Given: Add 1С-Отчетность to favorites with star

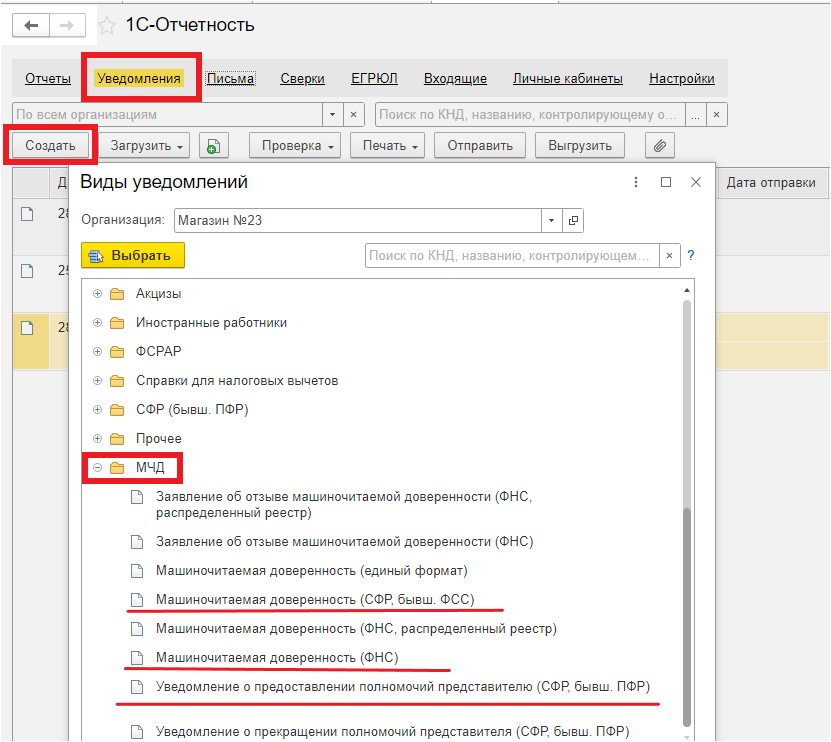Looking at the screenshot, I should pos(107,25).
